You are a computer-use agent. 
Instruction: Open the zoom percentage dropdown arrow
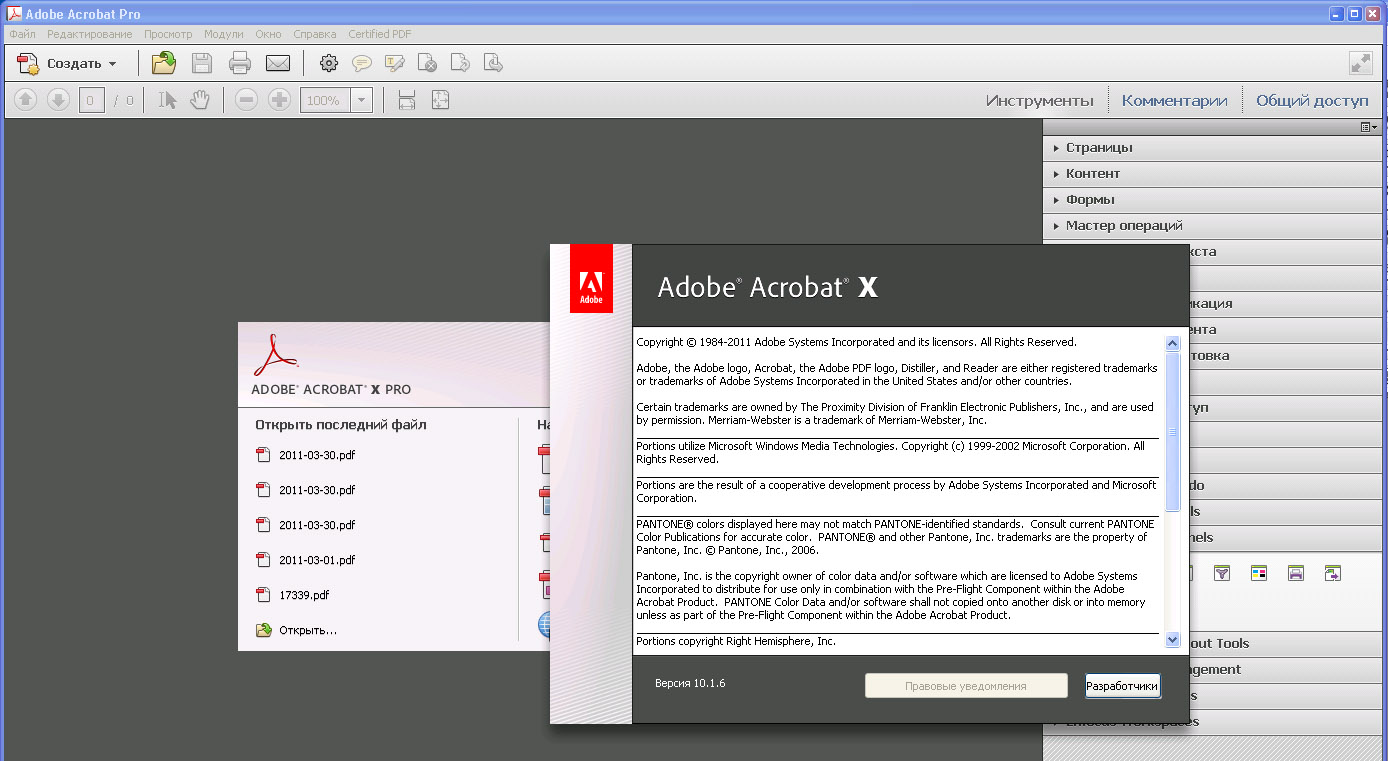tap(362, 100)
